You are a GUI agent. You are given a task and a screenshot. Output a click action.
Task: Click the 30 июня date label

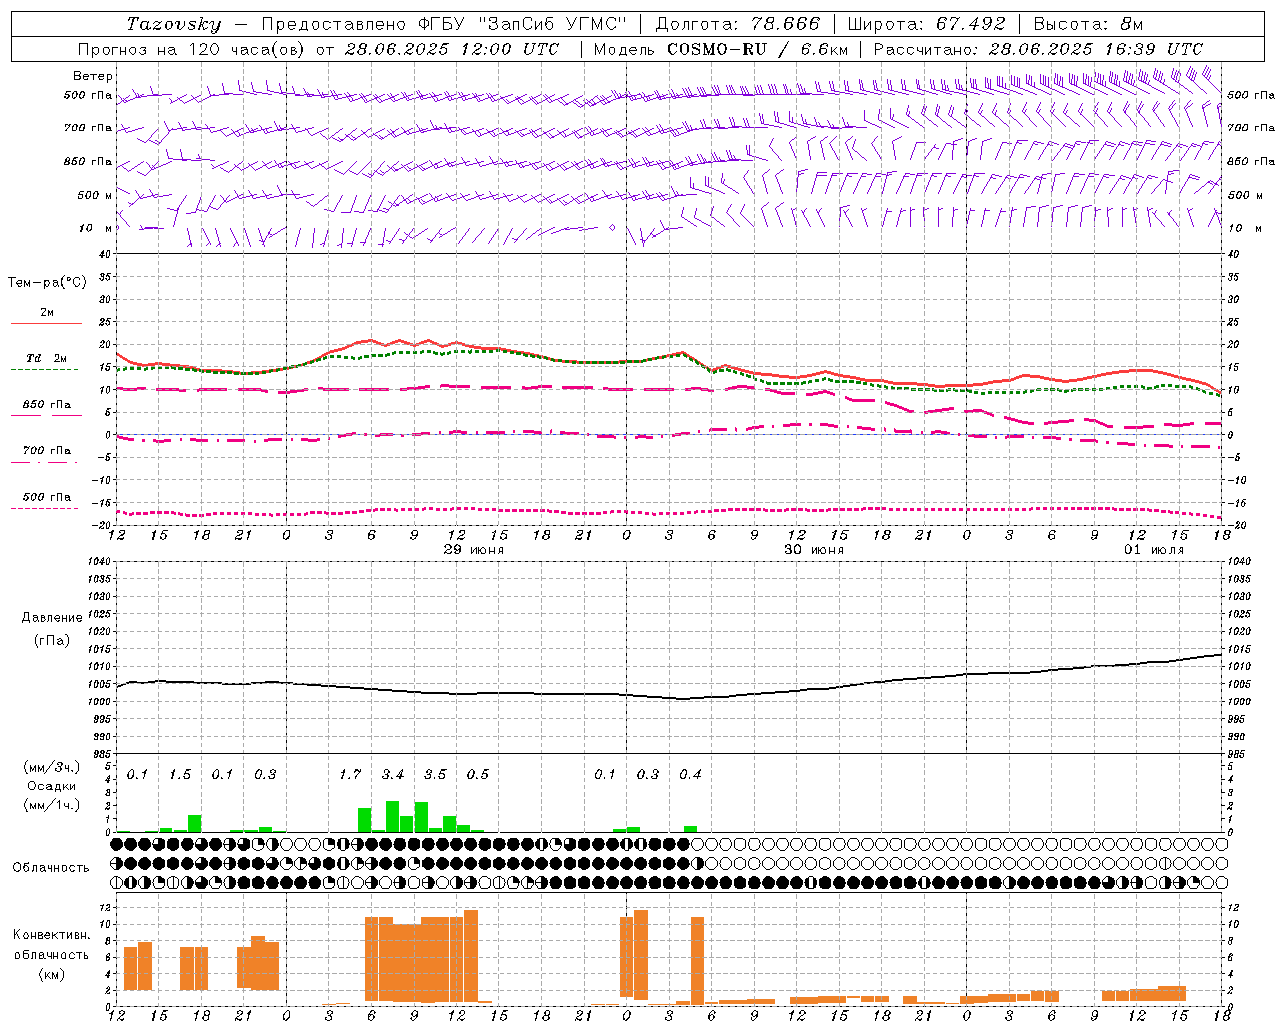[814, 550]
